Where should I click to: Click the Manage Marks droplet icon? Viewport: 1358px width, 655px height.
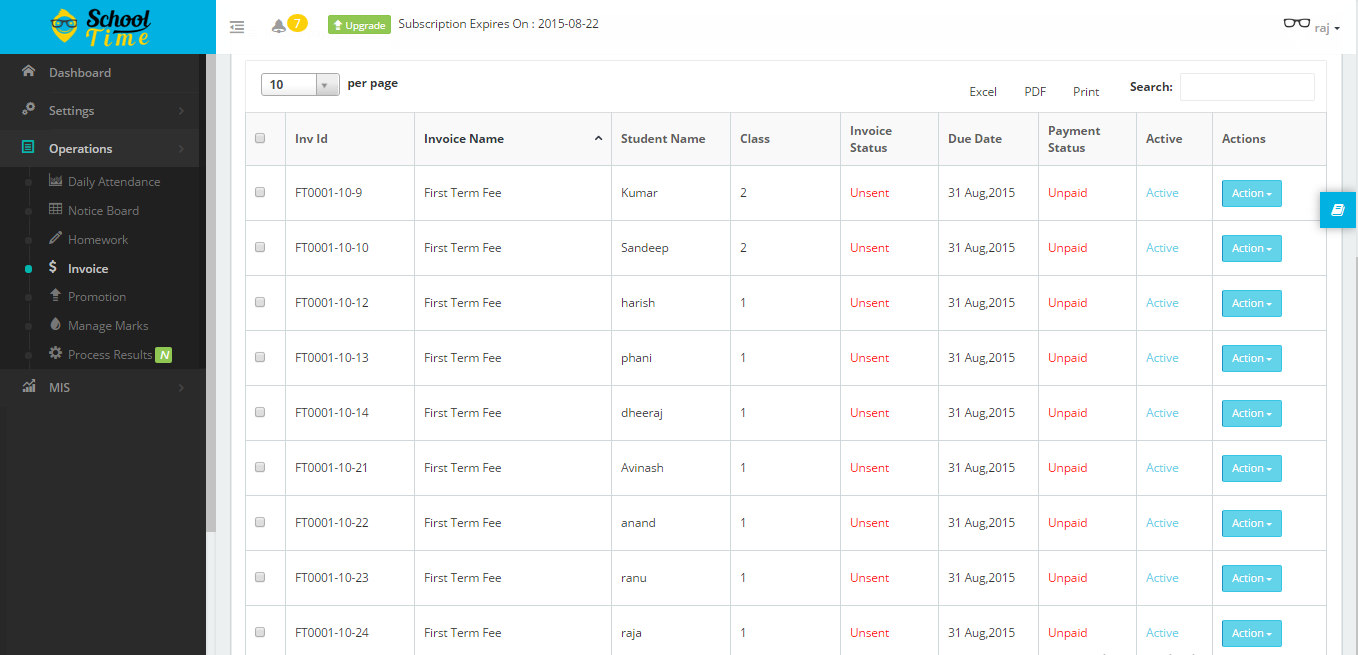pos(55,325)
